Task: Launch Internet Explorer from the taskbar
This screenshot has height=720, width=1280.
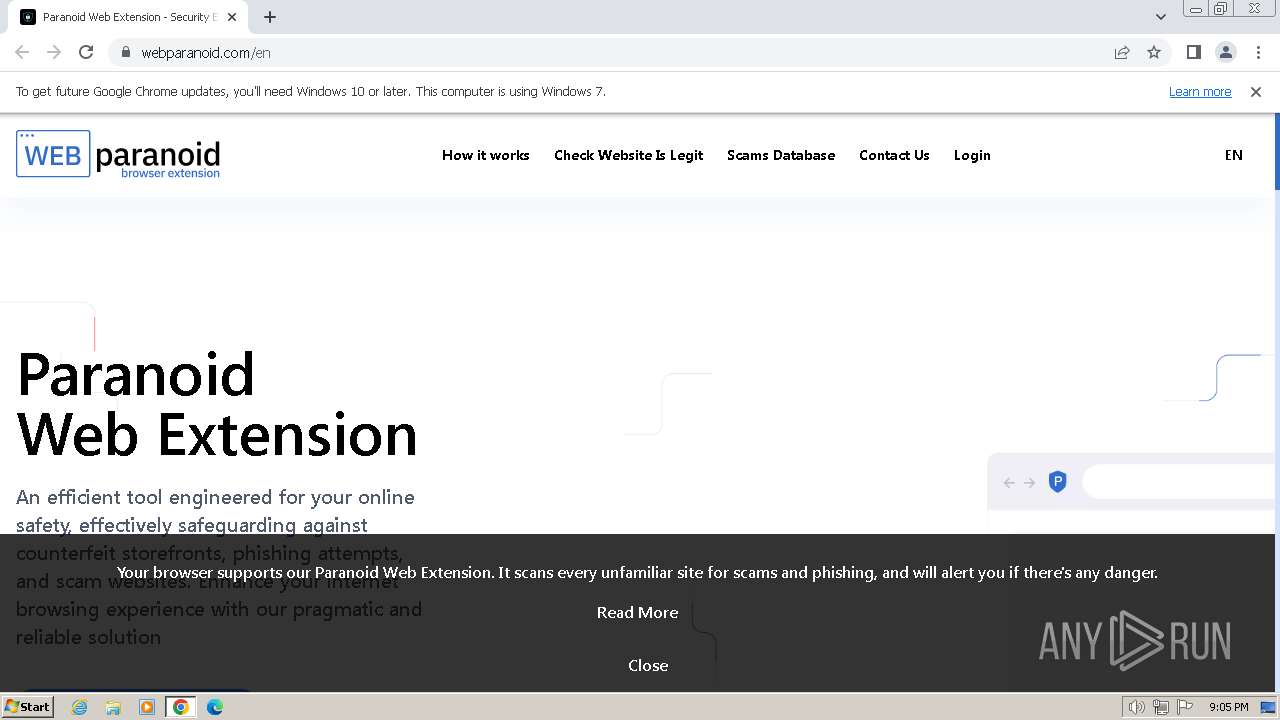Action: [80, 707]
